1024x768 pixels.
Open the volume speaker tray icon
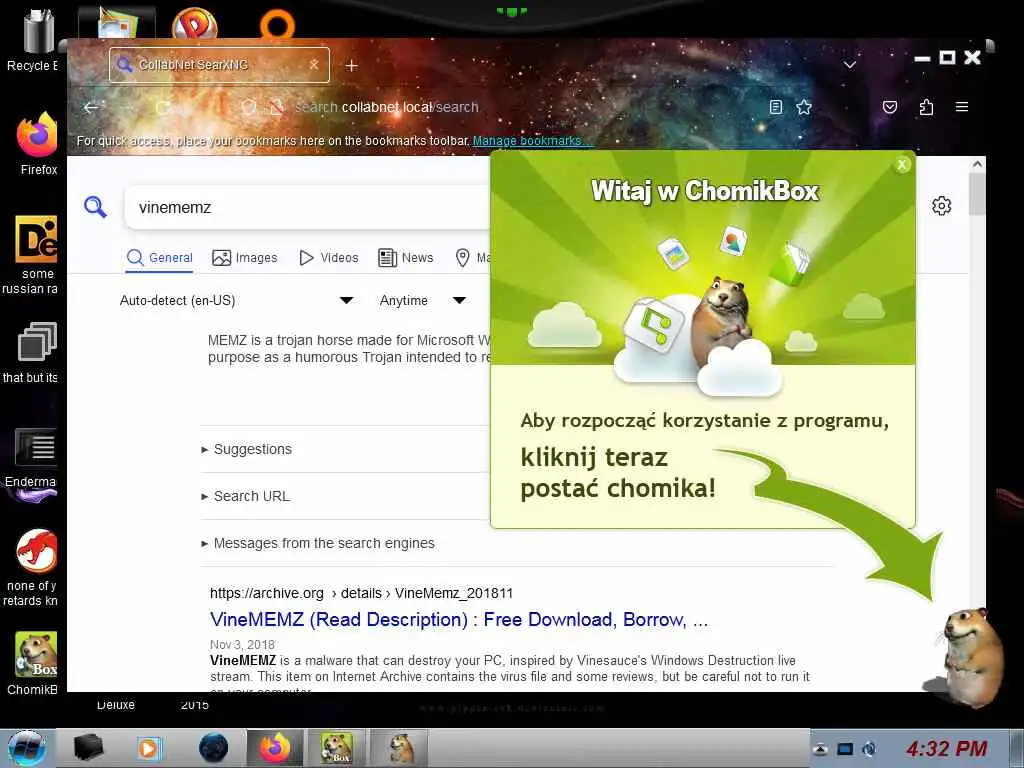pos(869,749)
